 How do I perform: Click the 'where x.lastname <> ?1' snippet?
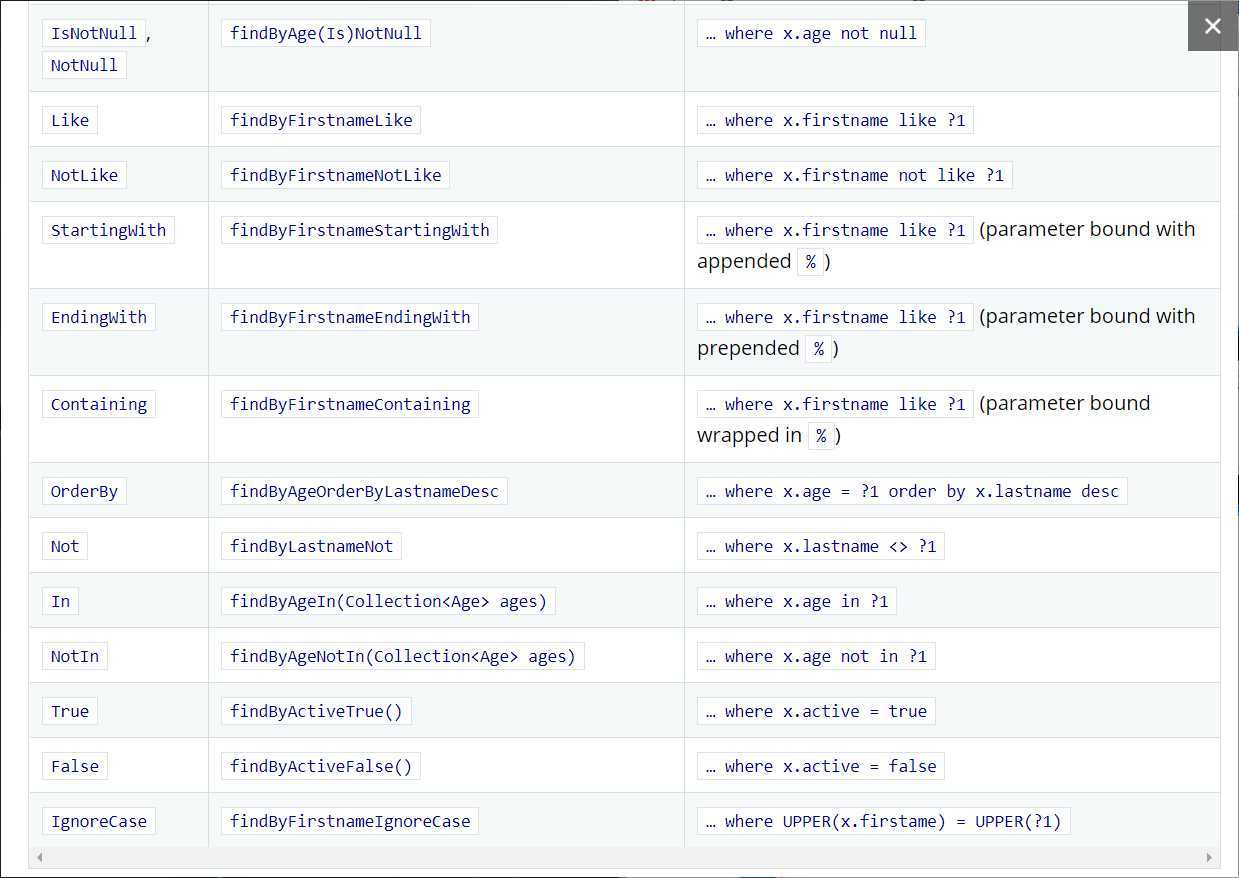821,546
